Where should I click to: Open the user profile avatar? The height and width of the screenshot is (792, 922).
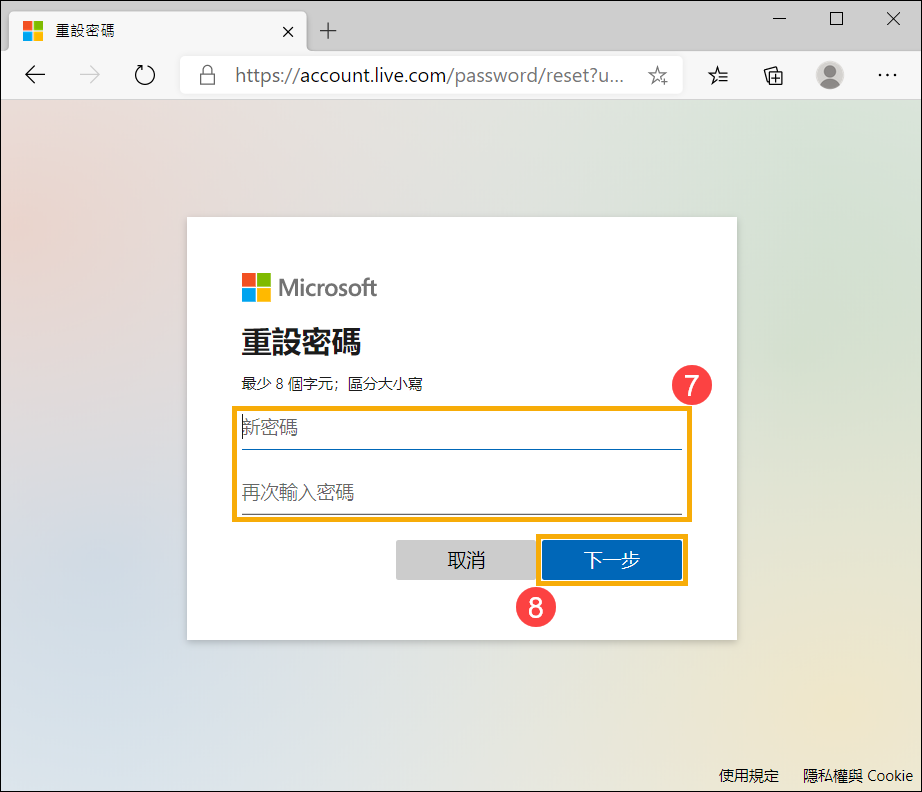coord(830,75)
